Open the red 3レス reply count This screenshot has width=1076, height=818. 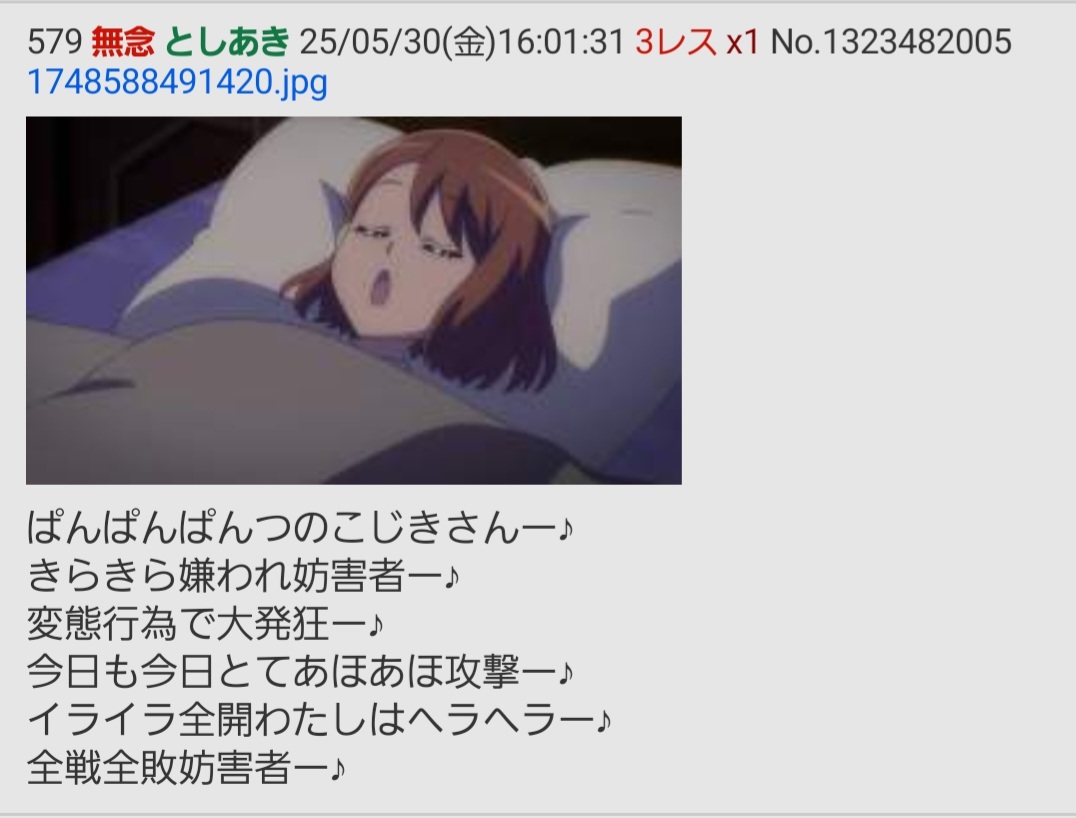pos(675,41)
